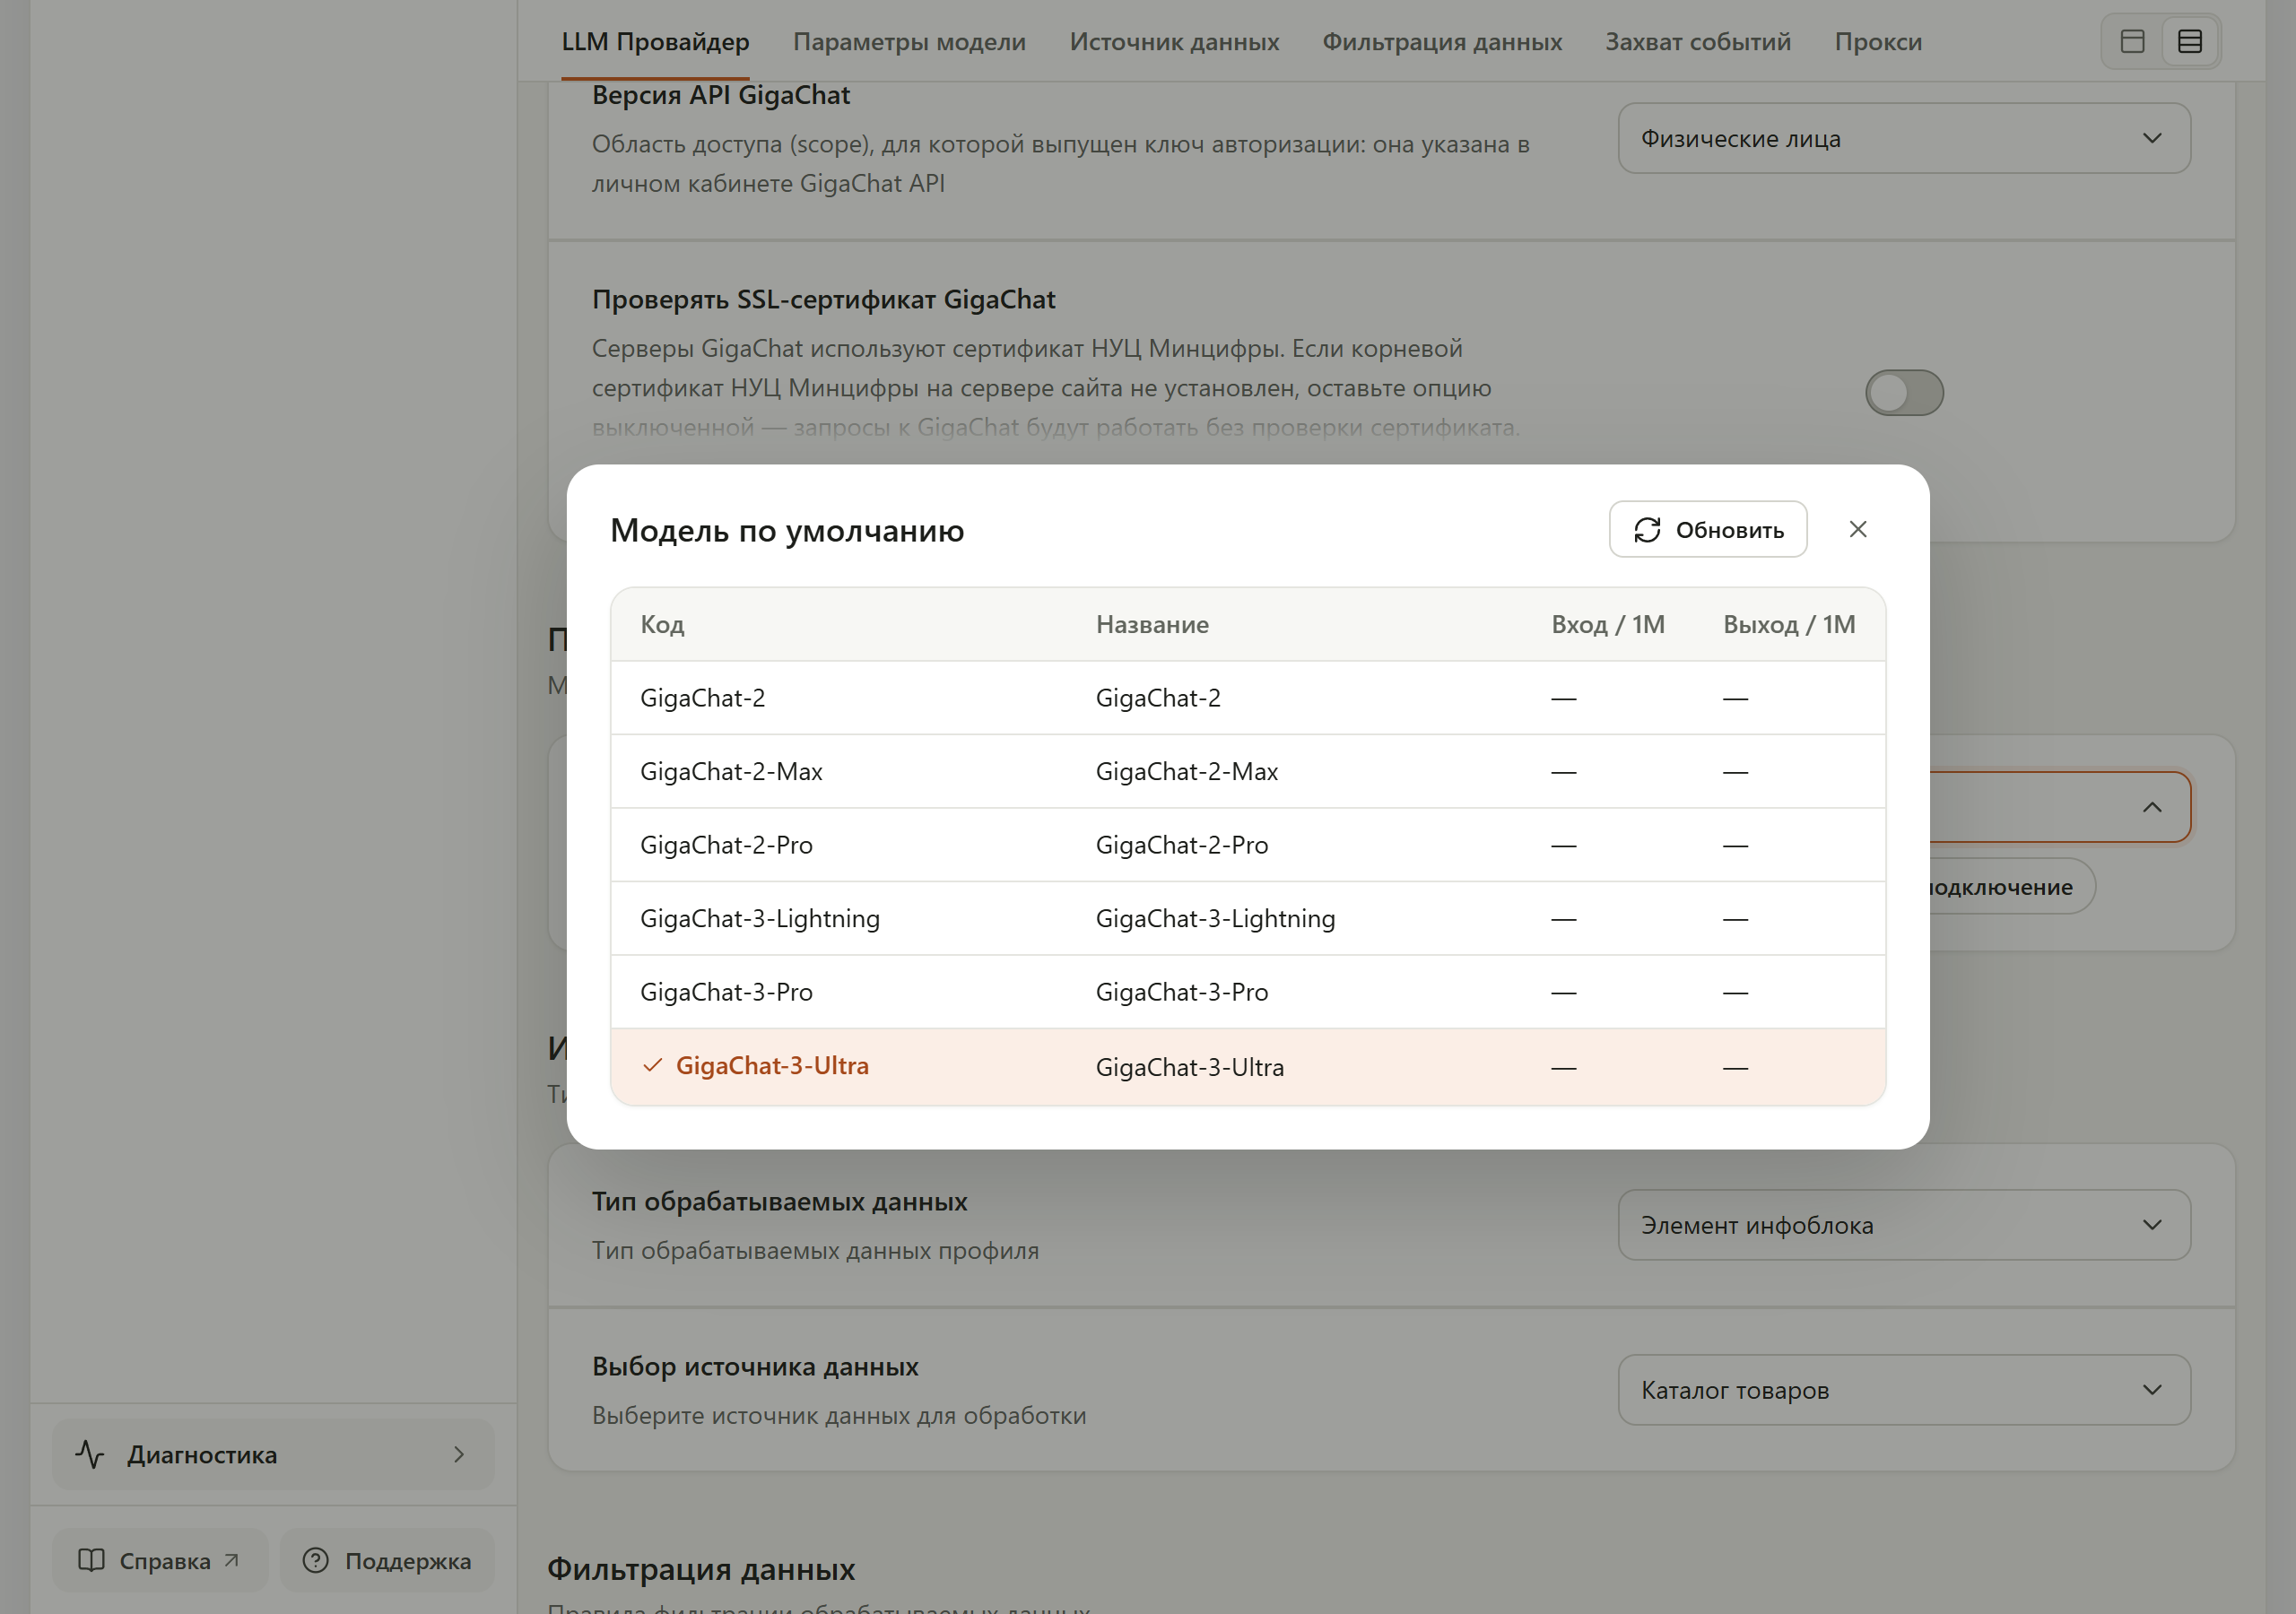Click the Вход / 1M column header
This screenshot has width=2296, height=1614.
coord(1608,624)
